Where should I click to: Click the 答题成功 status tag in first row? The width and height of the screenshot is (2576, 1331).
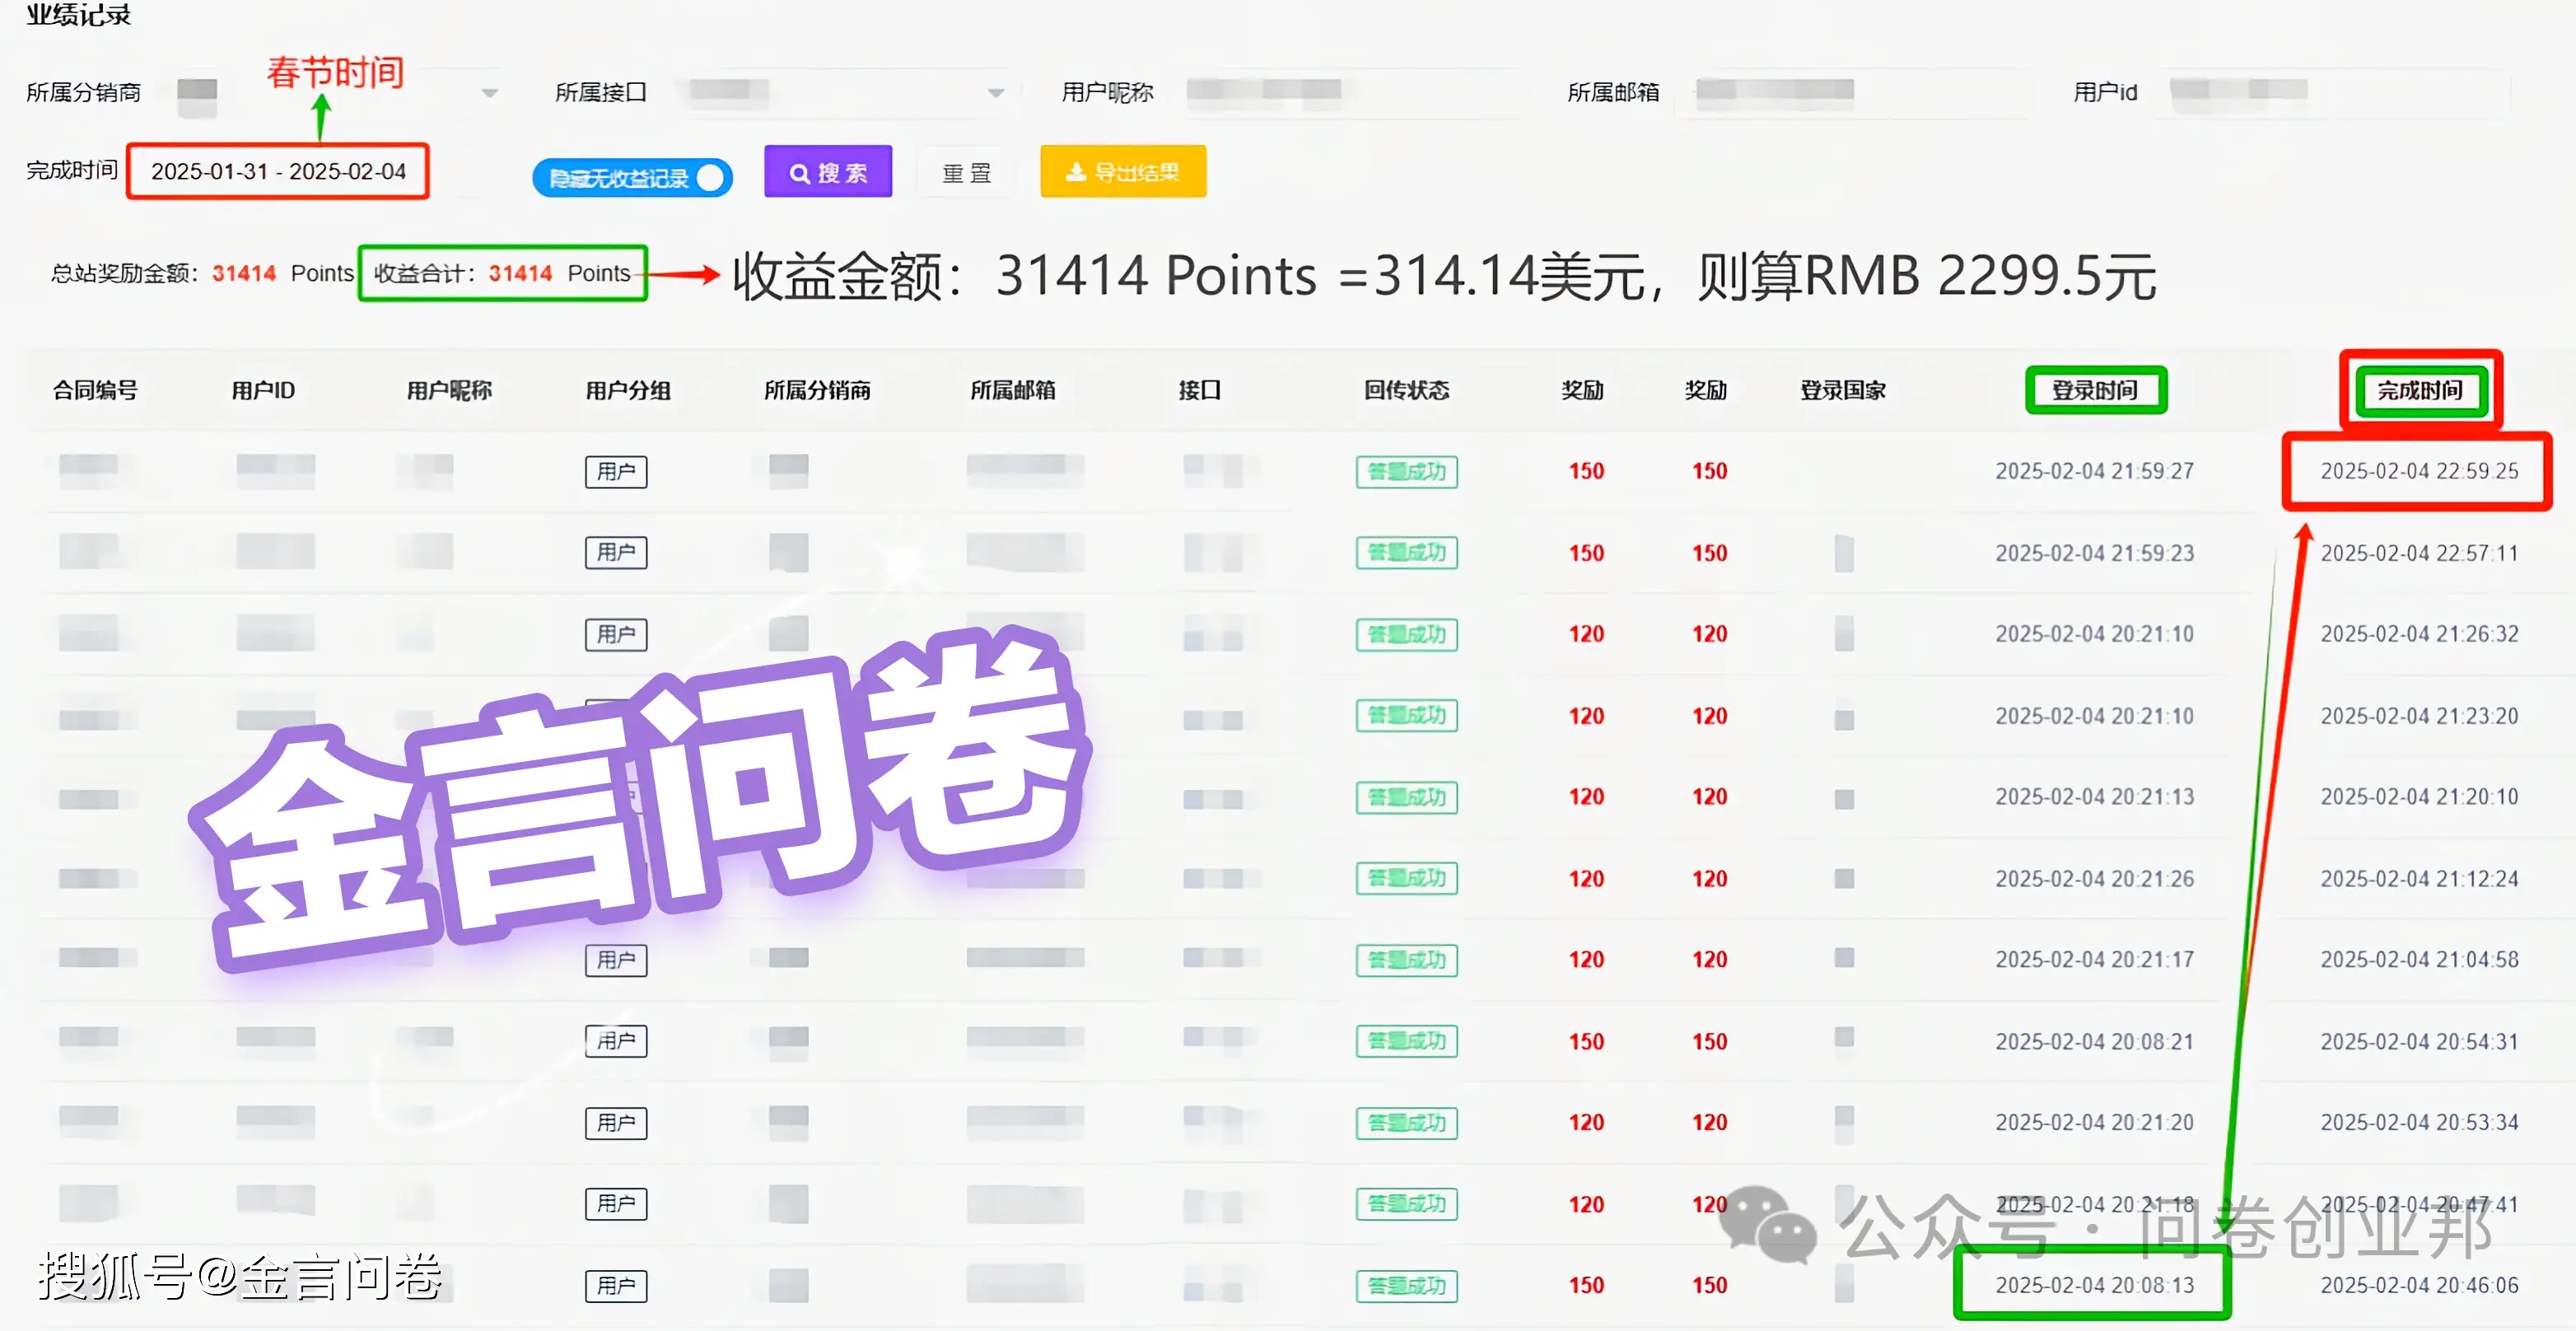[1406, 471]
